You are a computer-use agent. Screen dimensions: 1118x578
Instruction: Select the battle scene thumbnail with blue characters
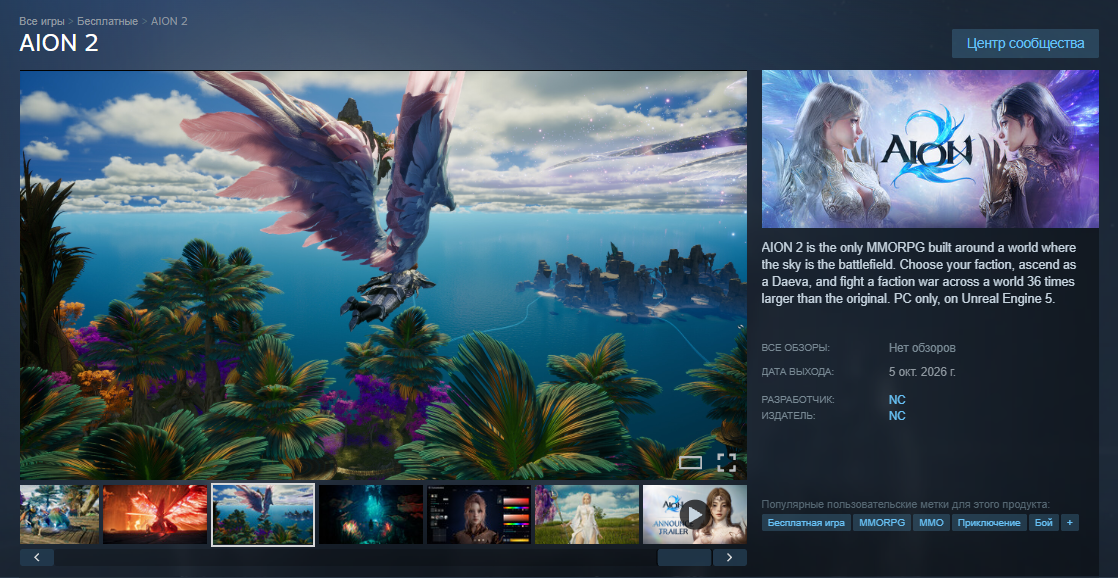pos(59,515)
